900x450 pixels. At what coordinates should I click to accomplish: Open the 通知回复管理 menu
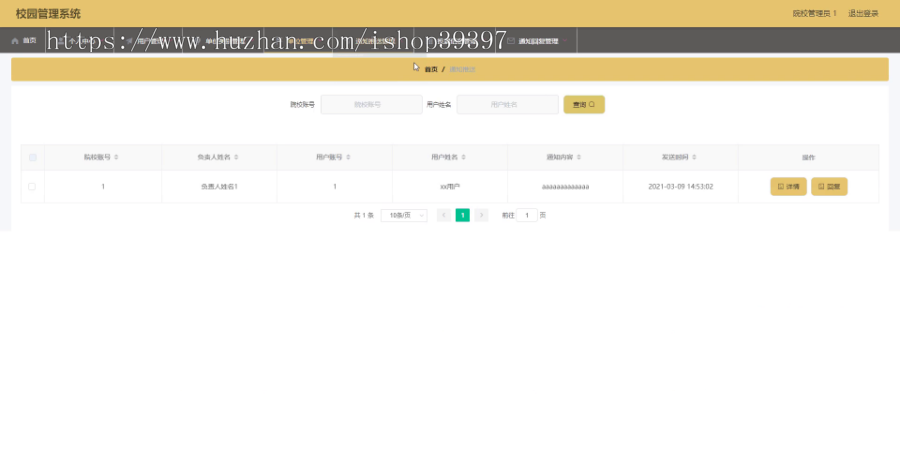(x=536, y=41)
